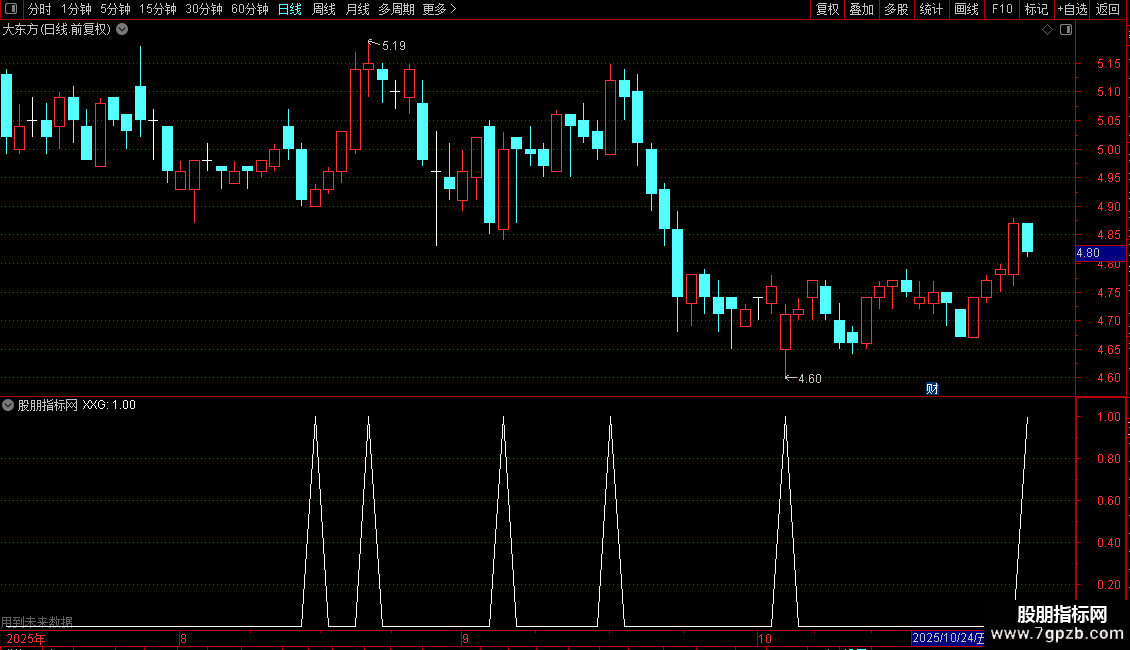
Task: Click the 统计 statistics button
Action: [x=930, y=9]
